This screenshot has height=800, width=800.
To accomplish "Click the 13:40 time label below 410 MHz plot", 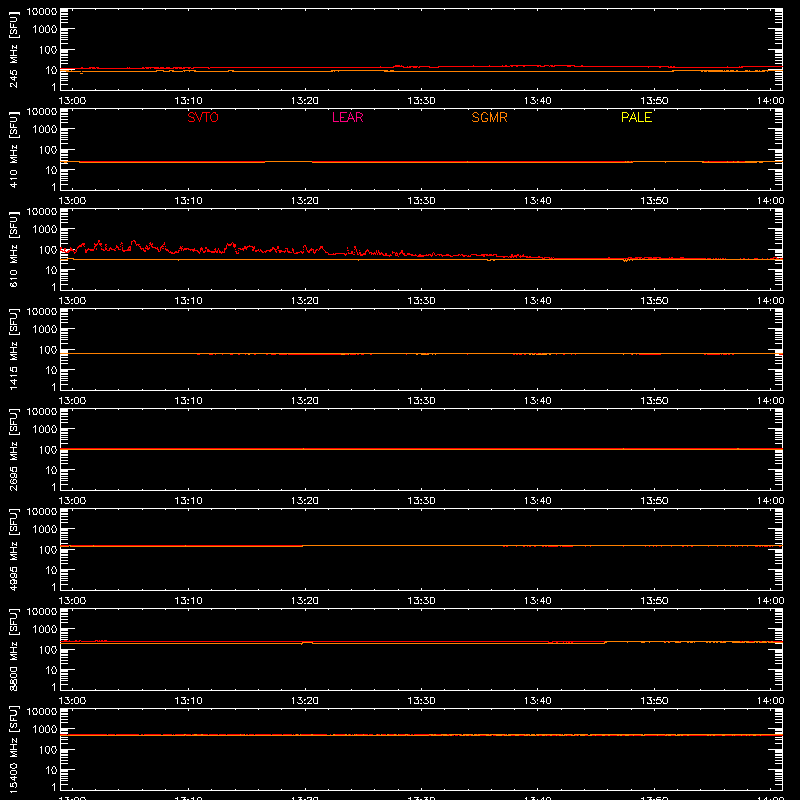I will tap(538, 201).
